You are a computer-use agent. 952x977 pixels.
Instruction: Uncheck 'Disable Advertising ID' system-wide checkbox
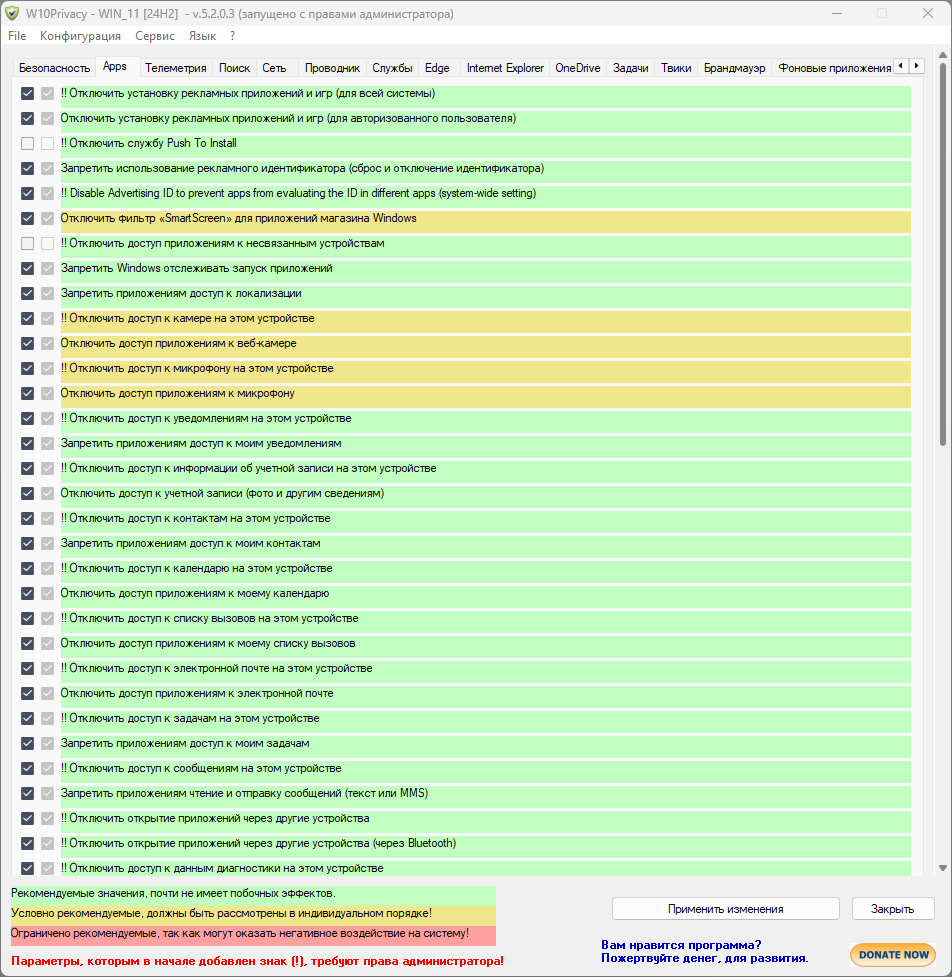click(x=27, y=193)
